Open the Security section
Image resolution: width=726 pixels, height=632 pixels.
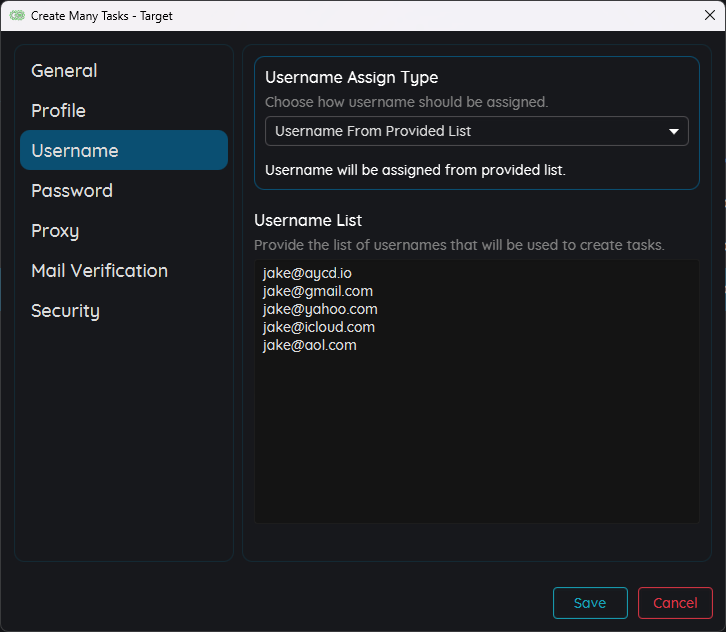tap(65, 311)
